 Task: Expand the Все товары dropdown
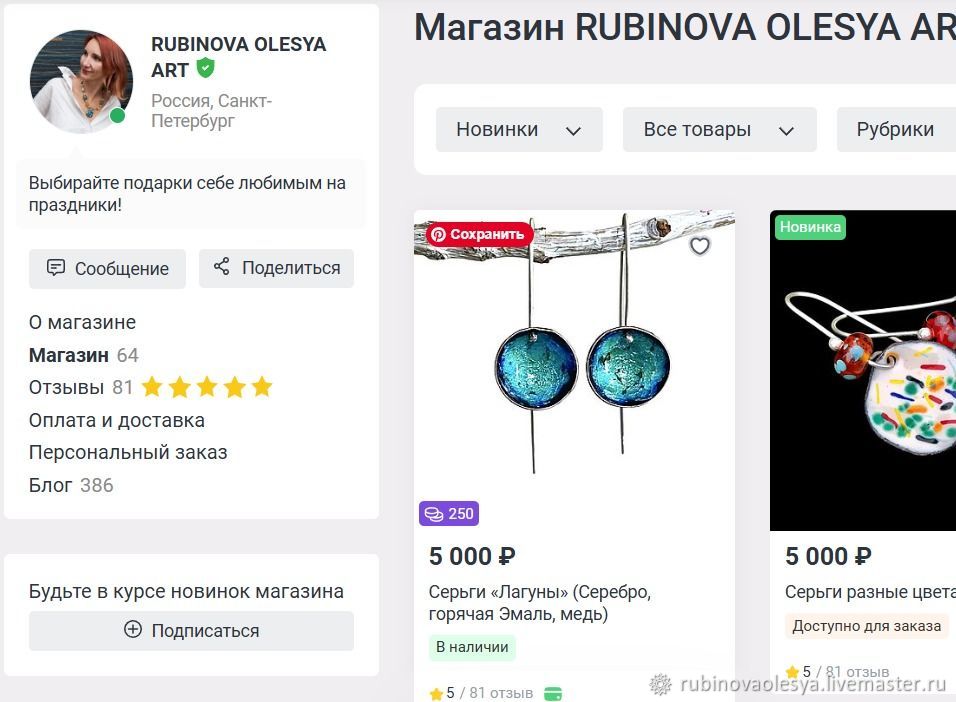pyautogui.click(x=719, y=129)
